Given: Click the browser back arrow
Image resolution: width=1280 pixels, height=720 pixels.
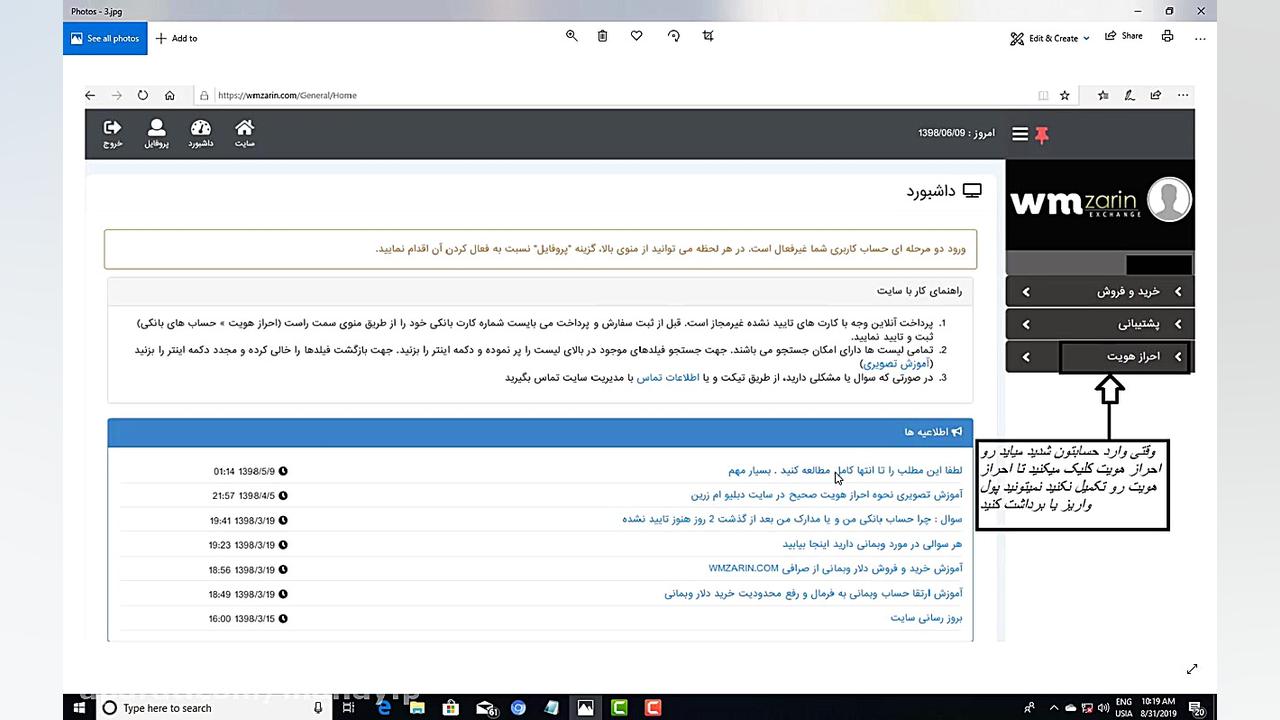Looking at the screenshot, I should point(90,95).
